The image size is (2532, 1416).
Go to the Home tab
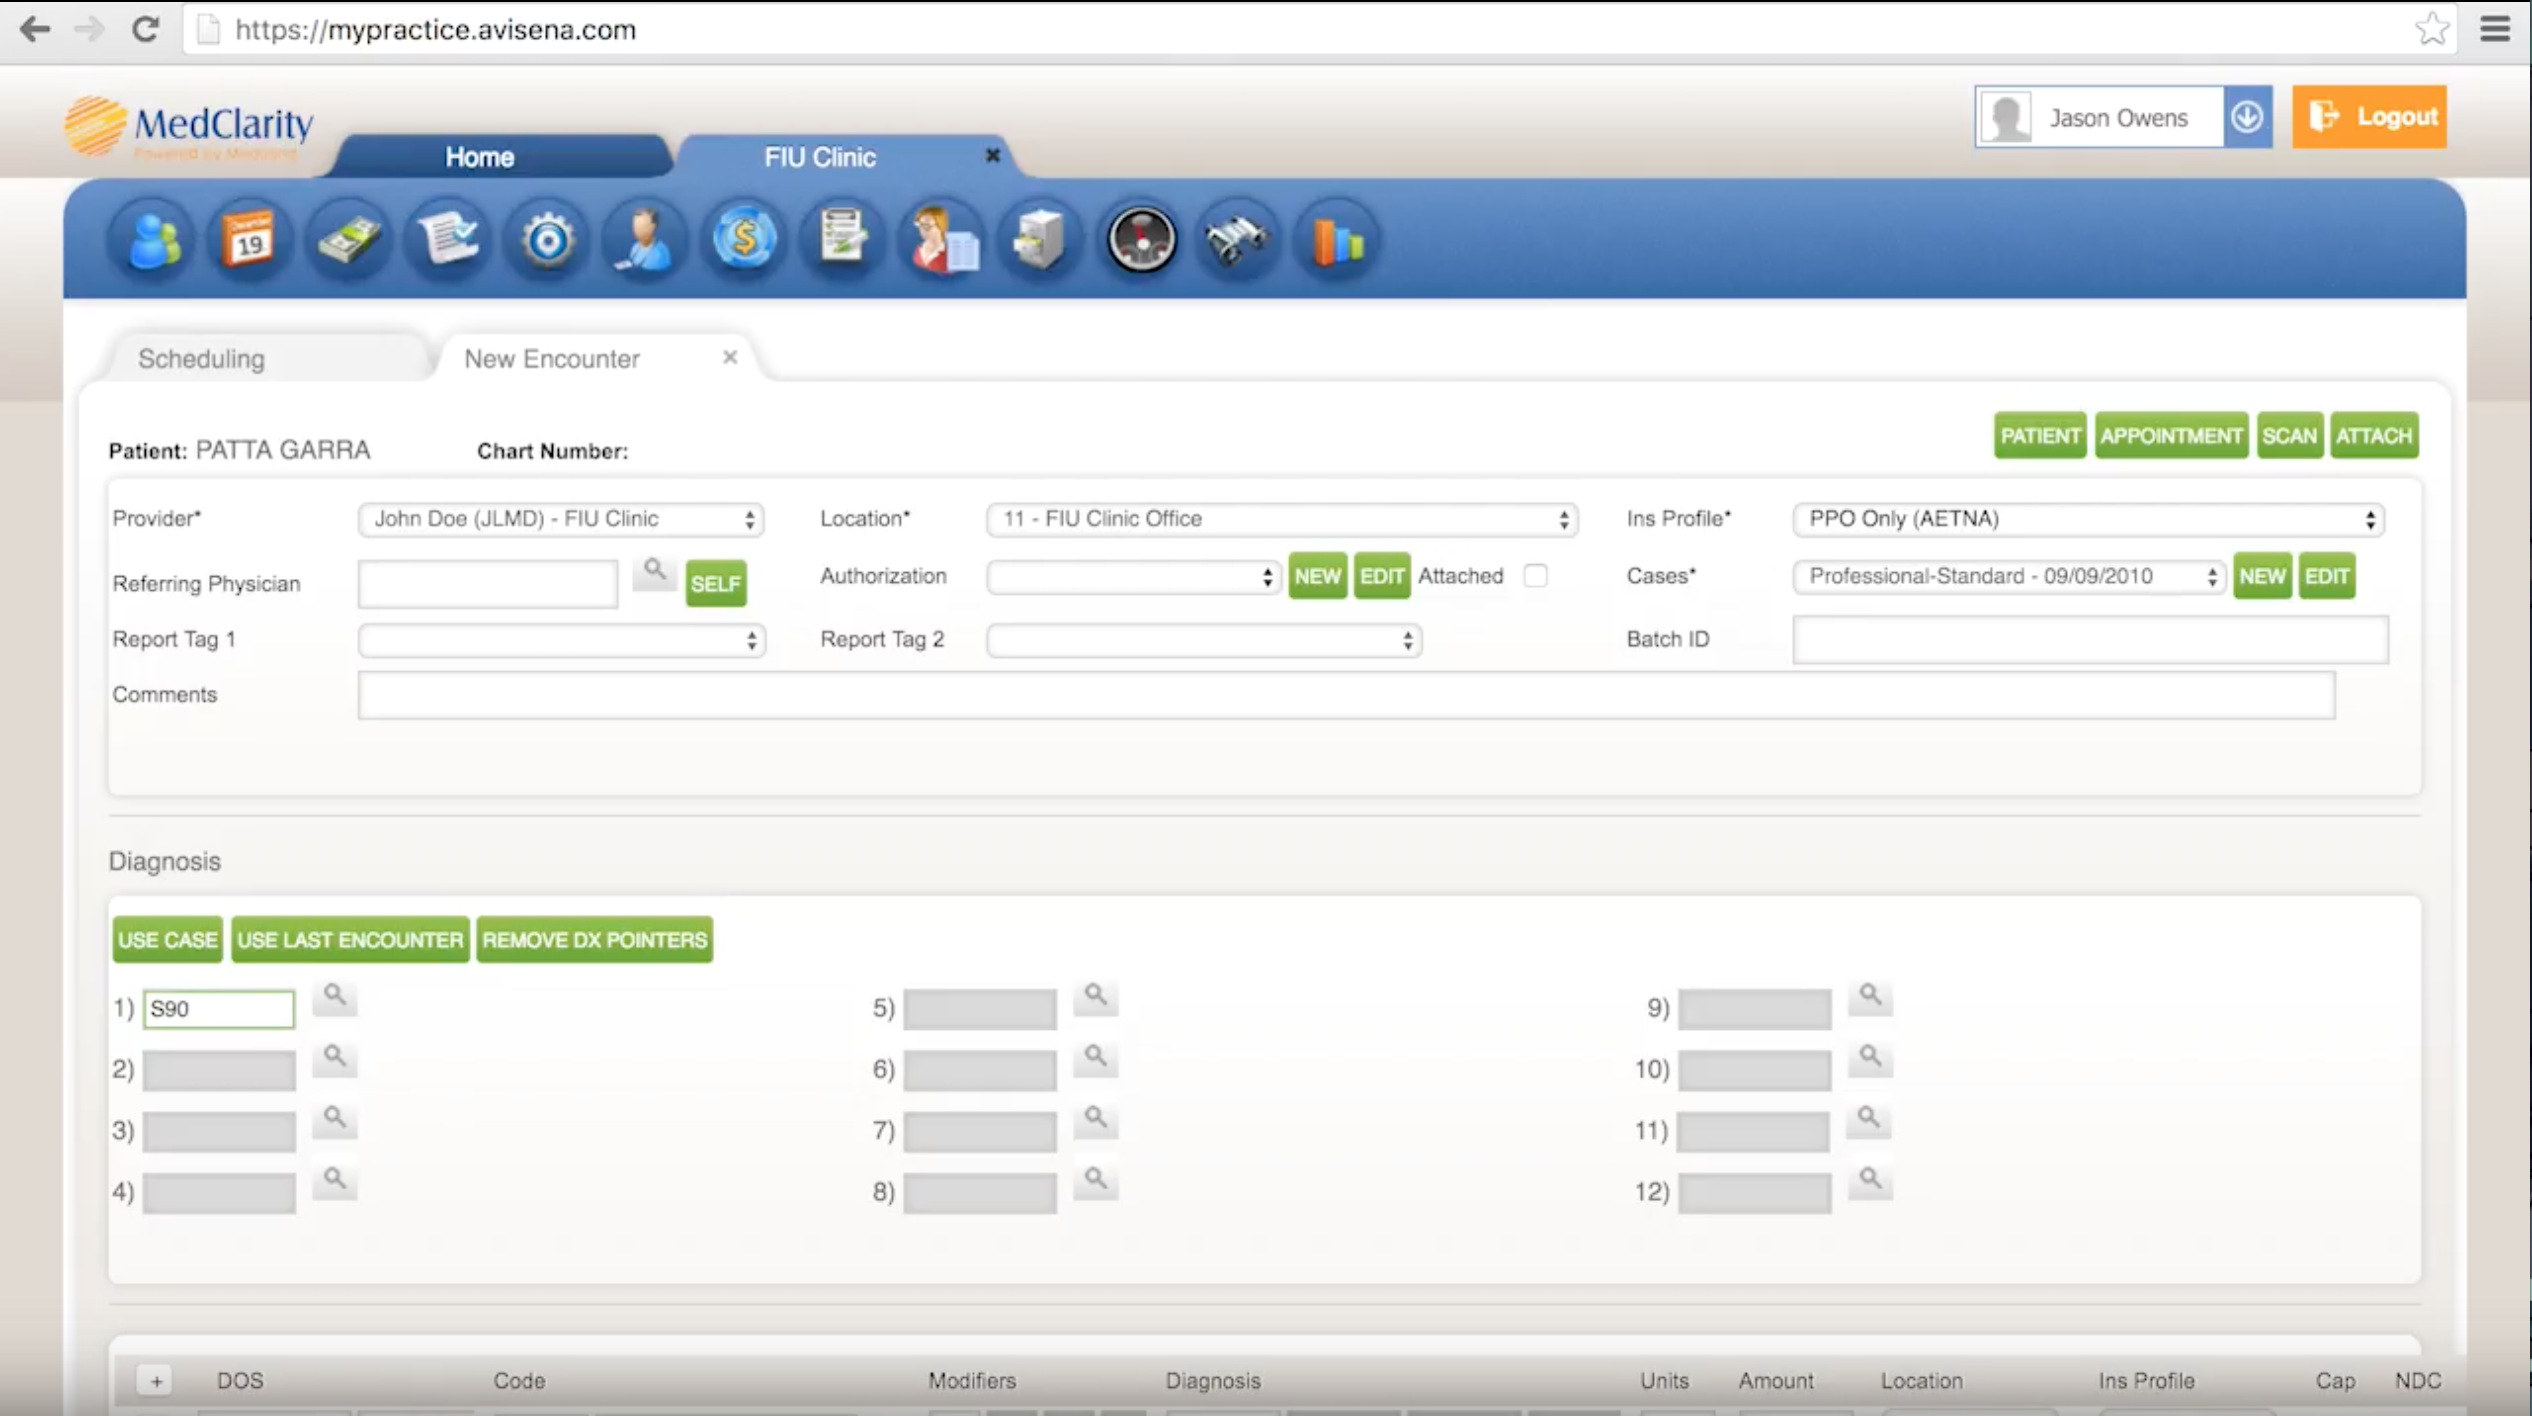tap(479, 157)
